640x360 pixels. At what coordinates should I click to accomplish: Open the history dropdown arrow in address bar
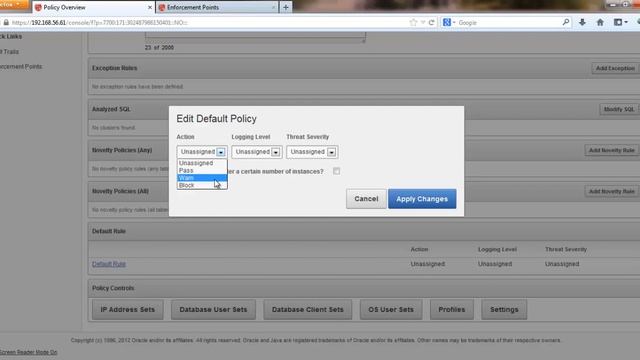[x=423, y=23]
